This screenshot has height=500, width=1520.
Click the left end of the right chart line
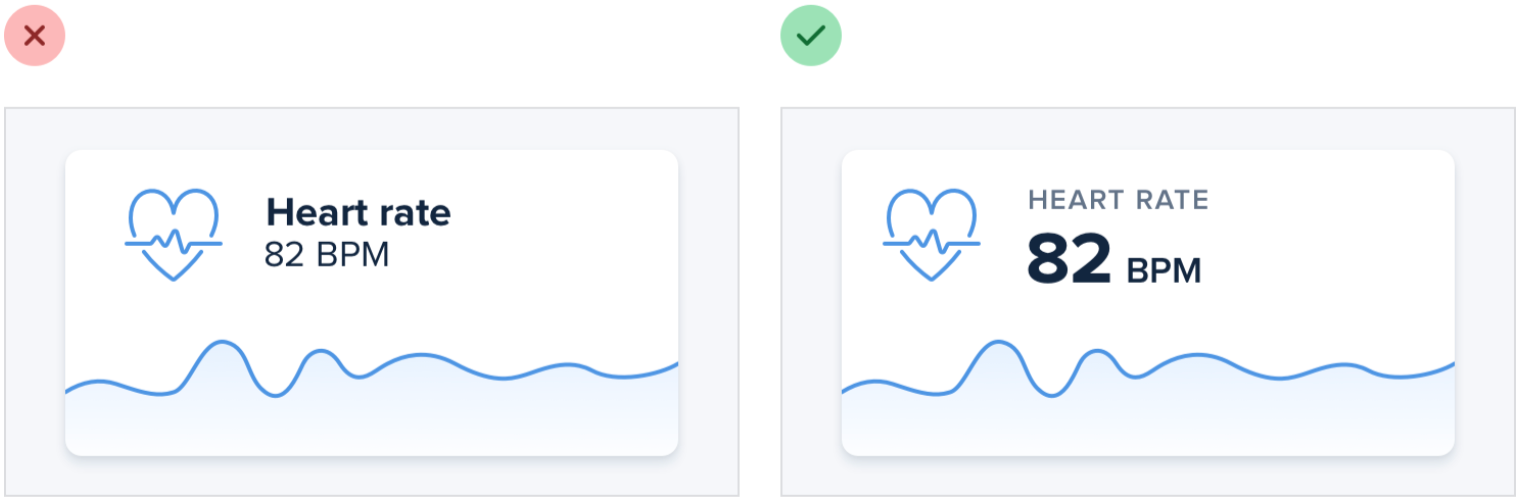pos(846,390)
